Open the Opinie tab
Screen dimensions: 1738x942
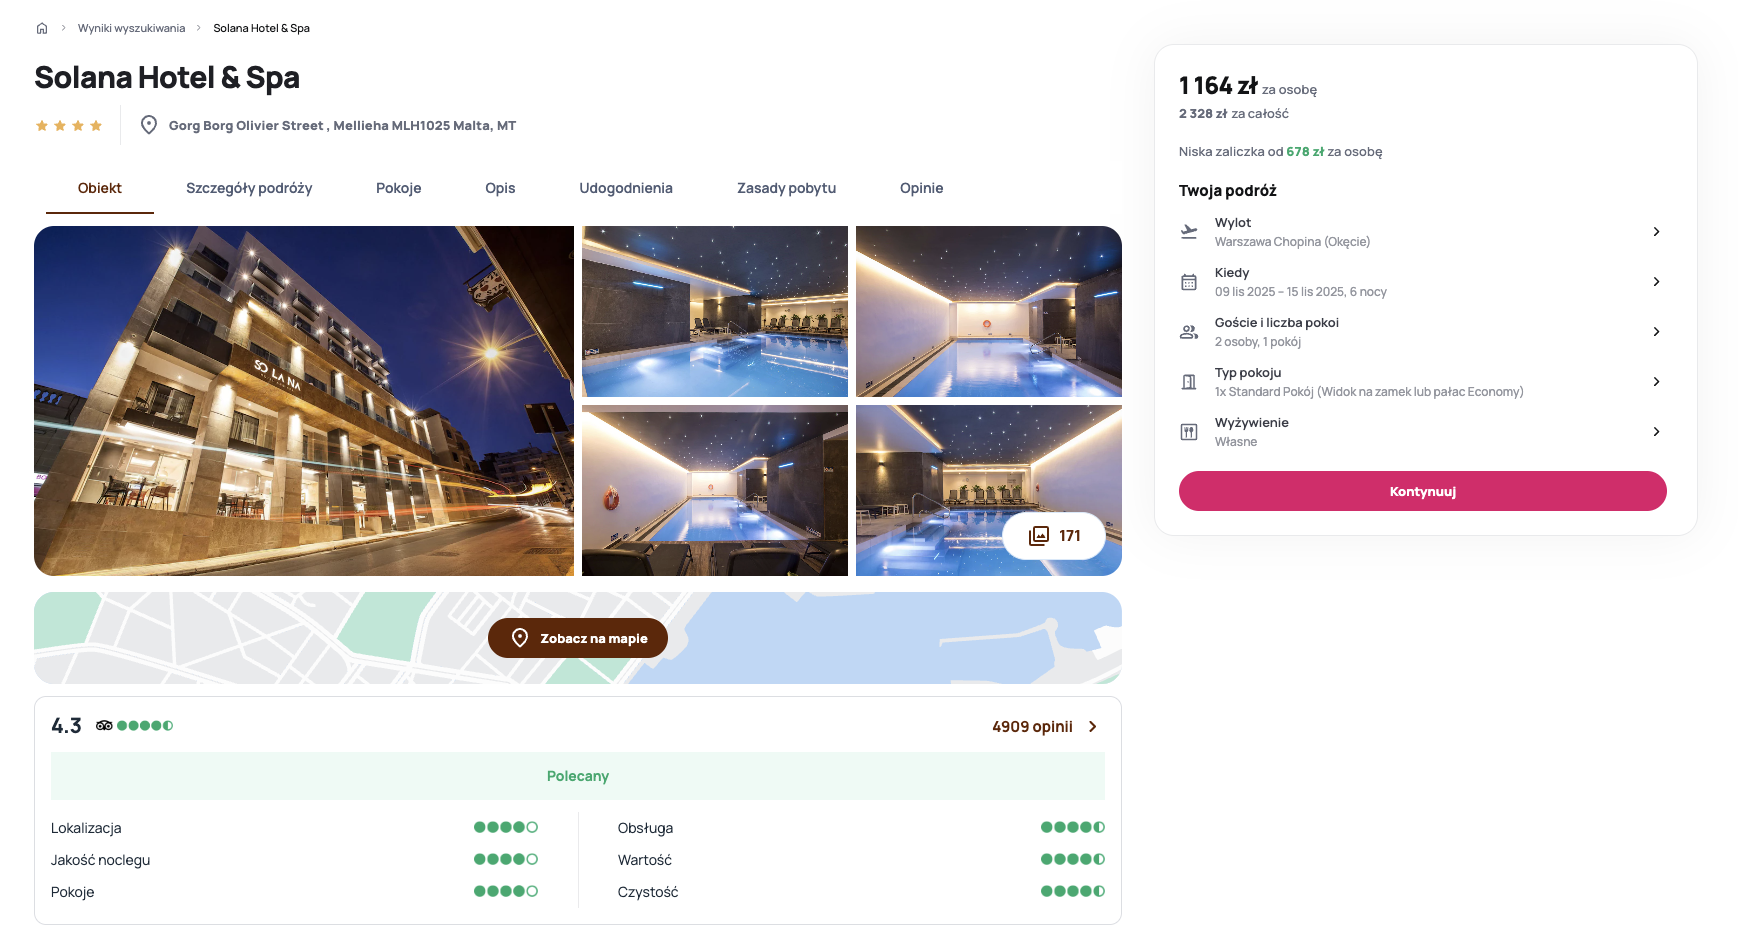pos(921,188)
